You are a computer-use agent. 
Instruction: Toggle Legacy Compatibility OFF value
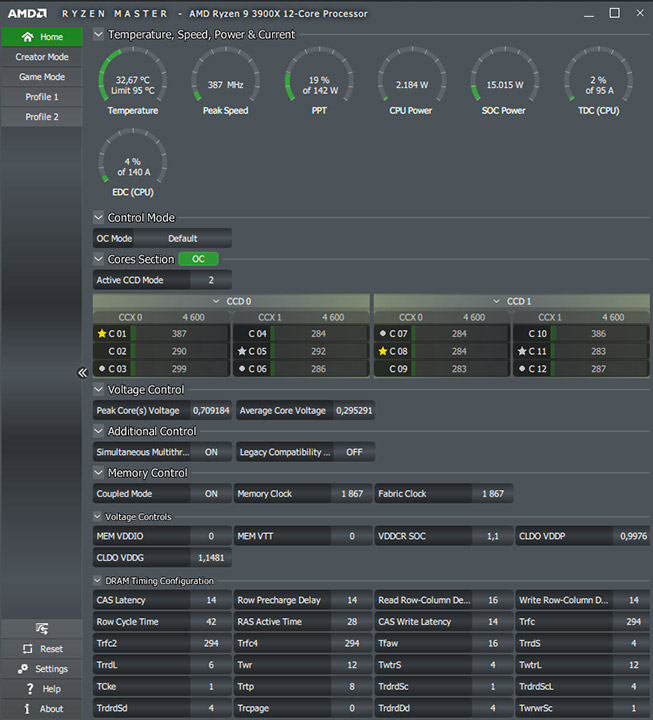[354, 452]
